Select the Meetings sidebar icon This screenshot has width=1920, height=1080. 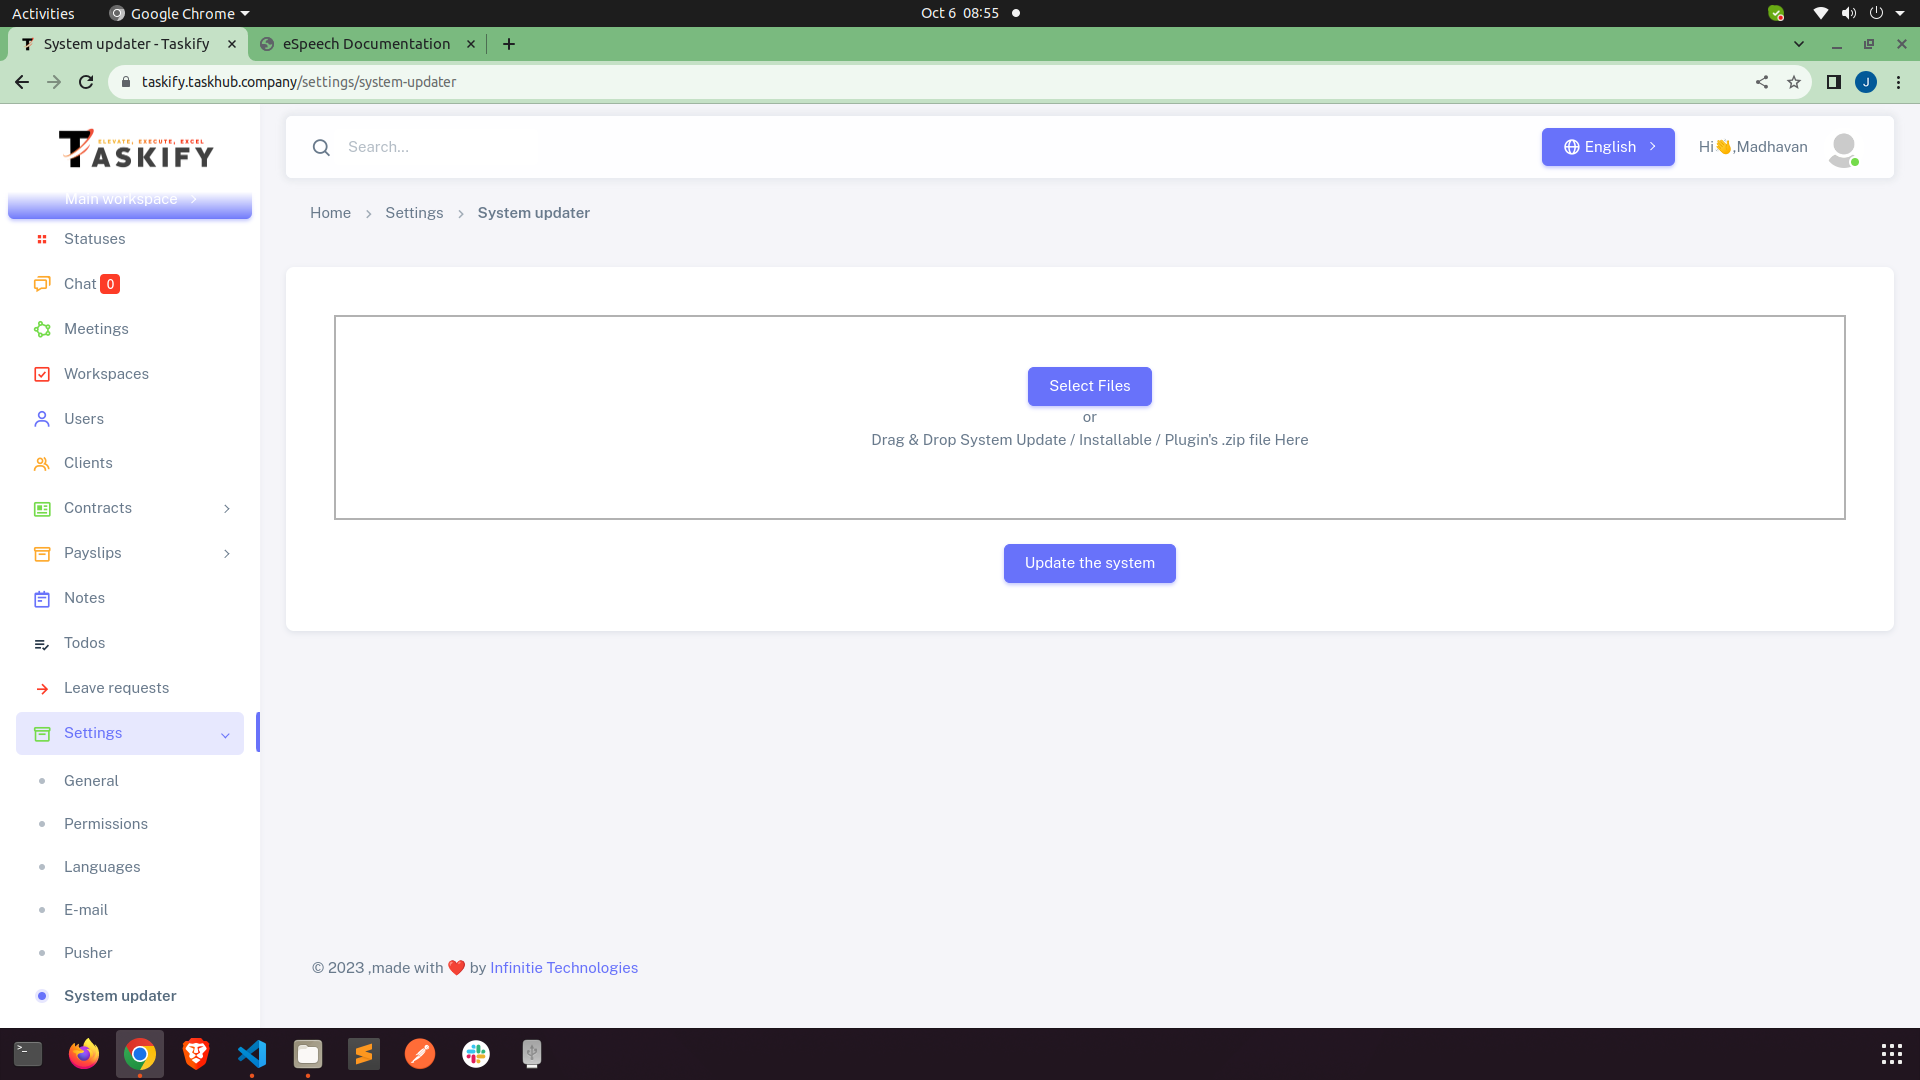(x=42, y=329)
